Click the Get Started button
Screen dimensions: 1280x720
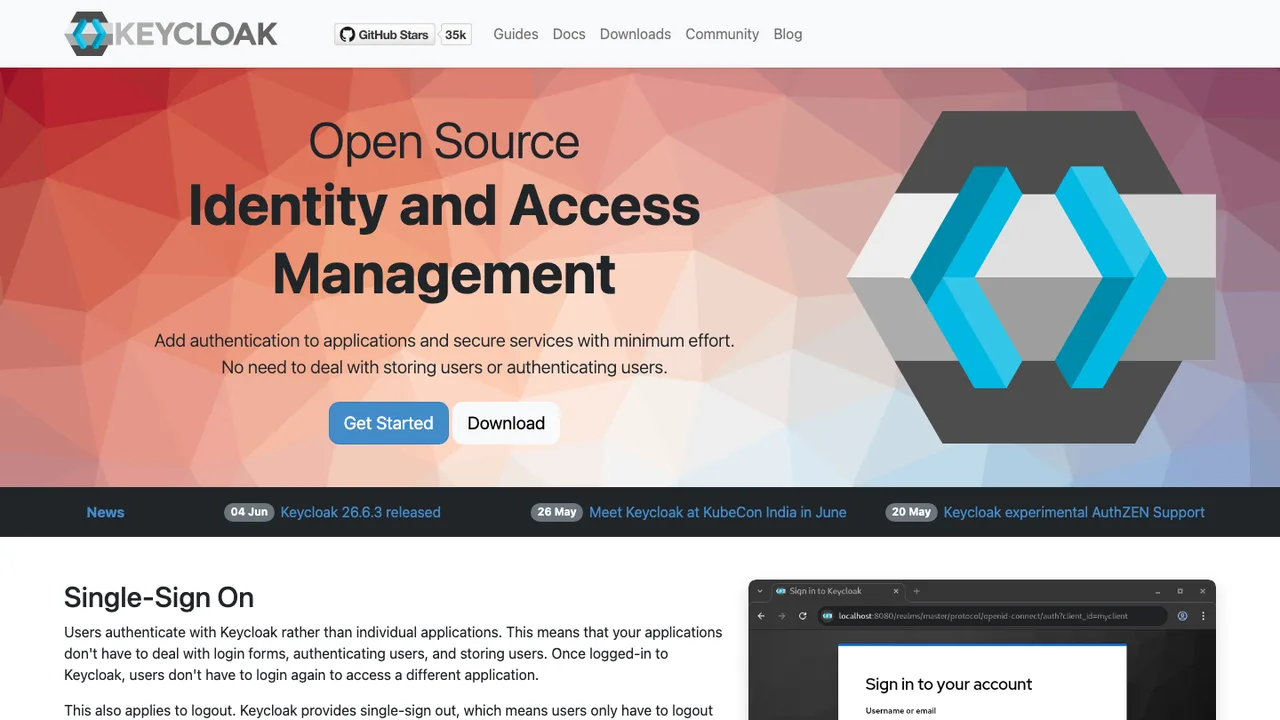(389, 423)
